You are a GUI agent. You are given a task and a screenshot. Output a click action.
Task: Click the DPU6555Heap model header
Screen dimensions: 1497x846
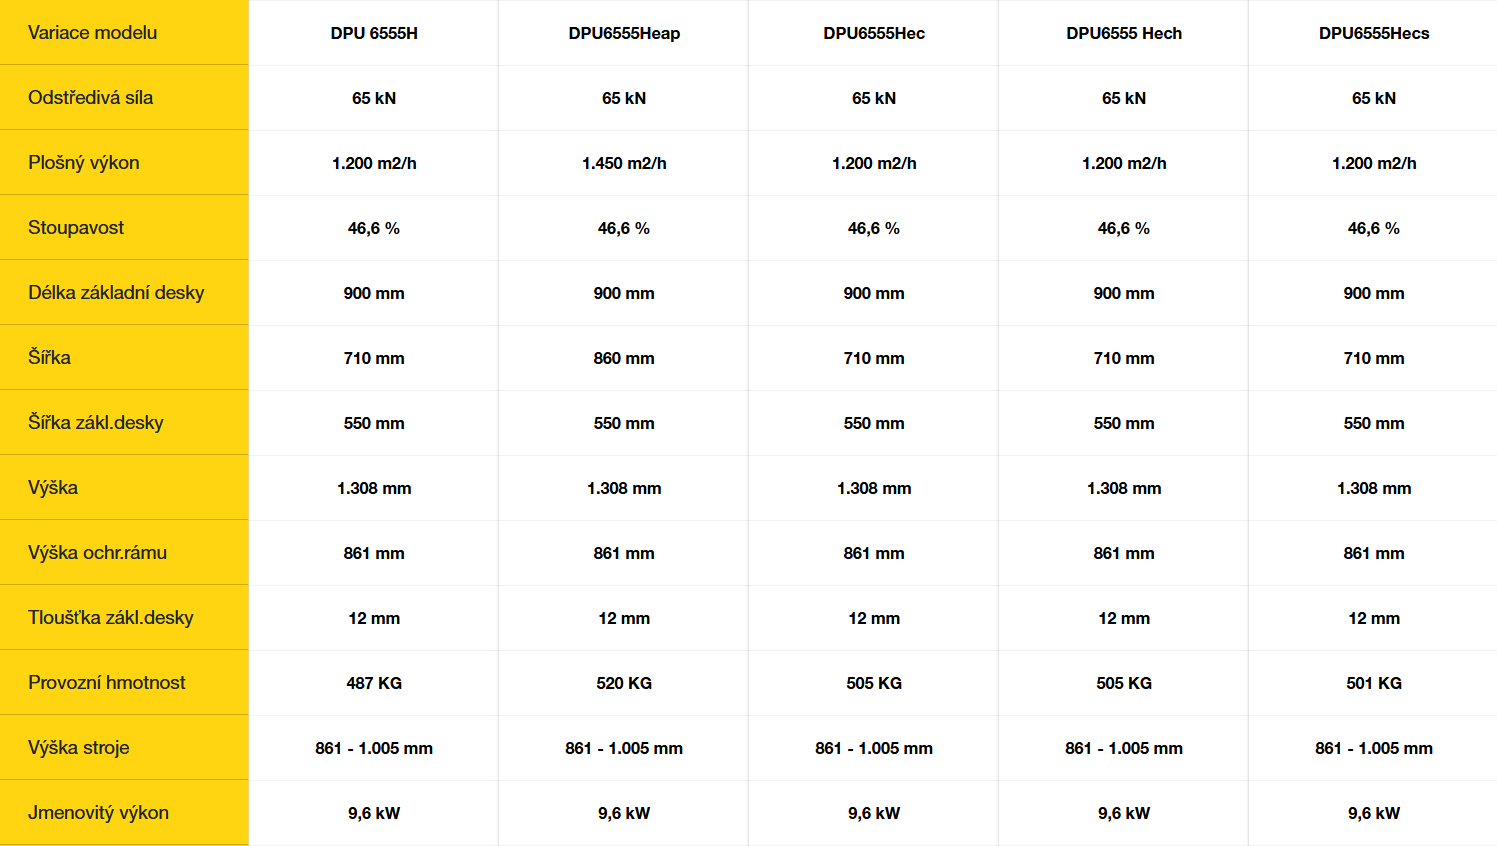(624, 33)
